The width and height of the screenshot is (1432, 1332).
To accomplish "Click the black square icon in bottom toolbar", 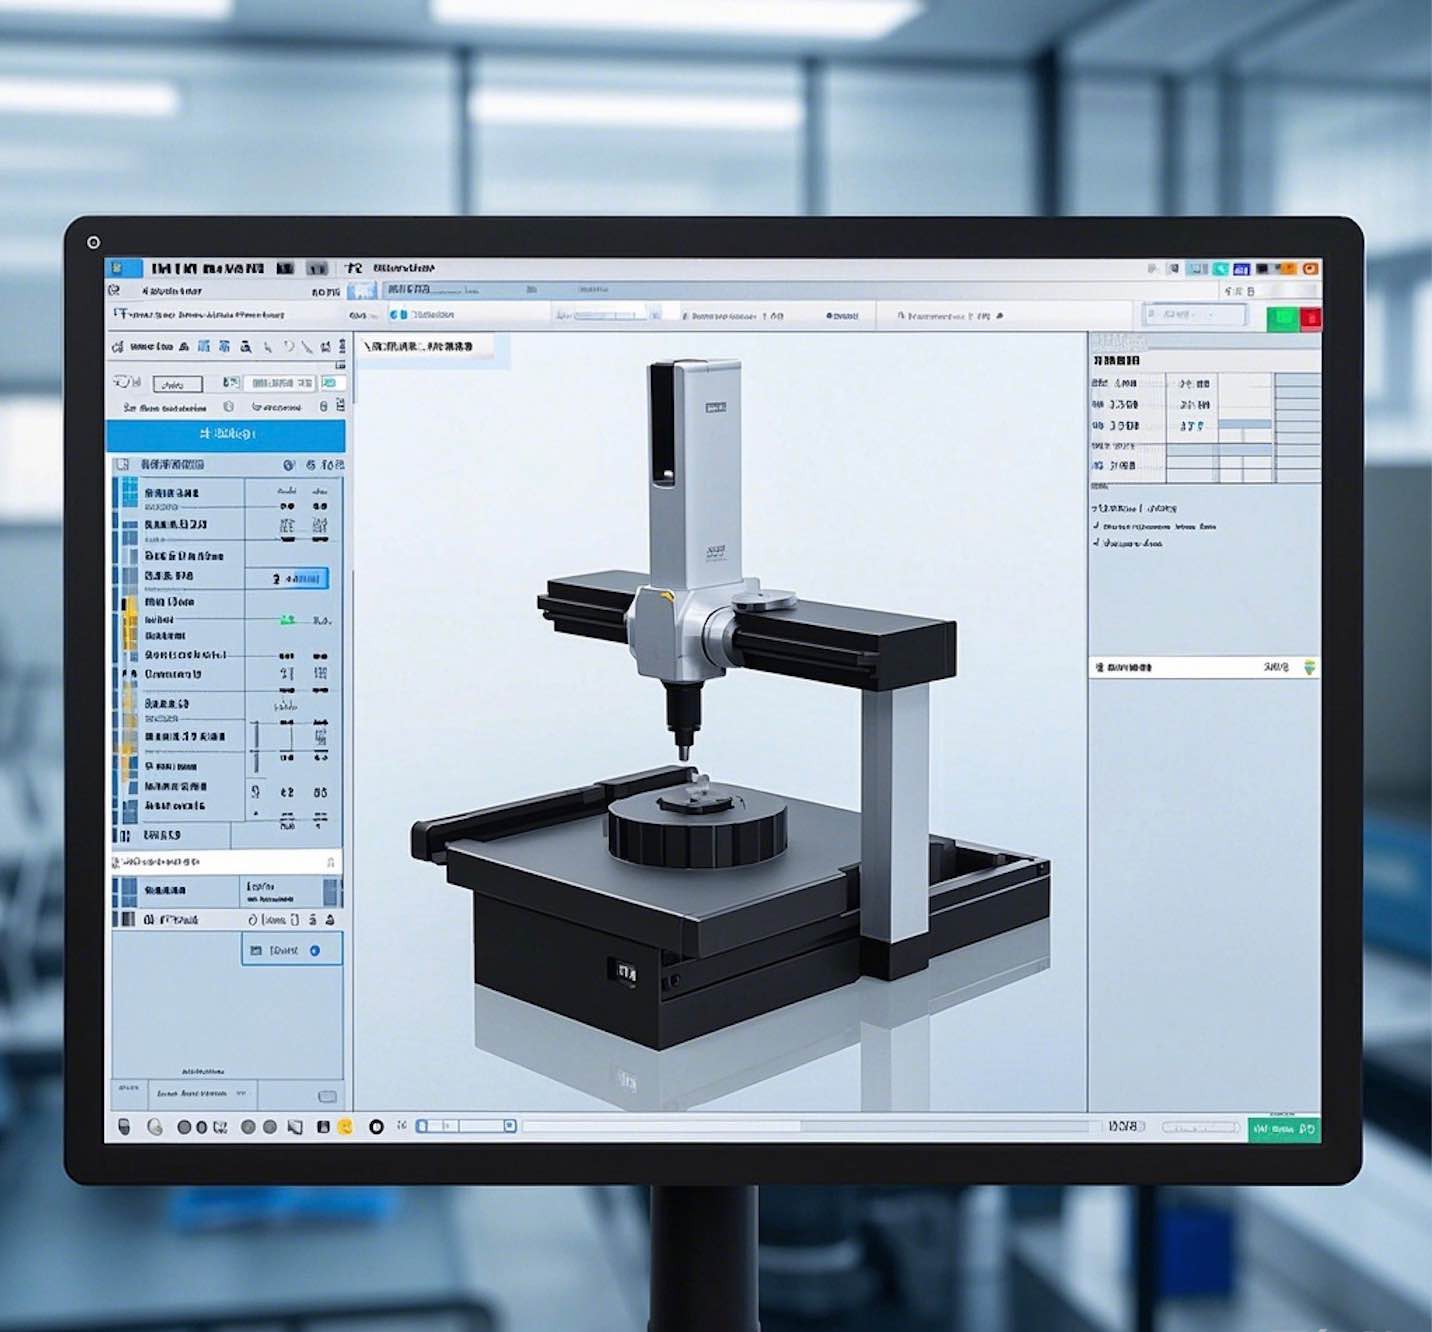I will tap(323, 1127).
